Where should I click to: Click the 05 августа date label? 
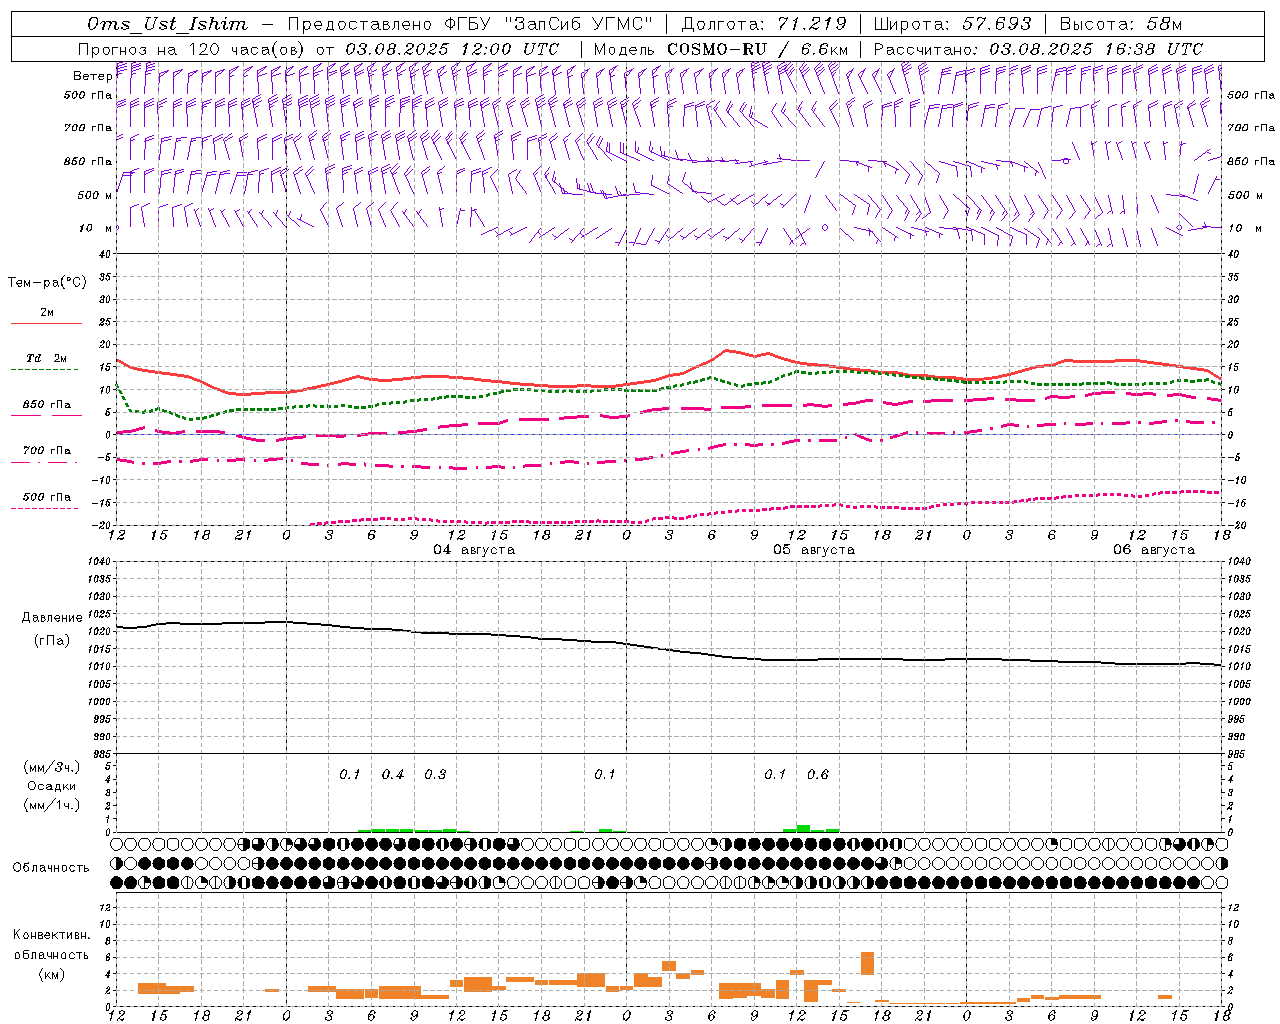pos(814,550)
